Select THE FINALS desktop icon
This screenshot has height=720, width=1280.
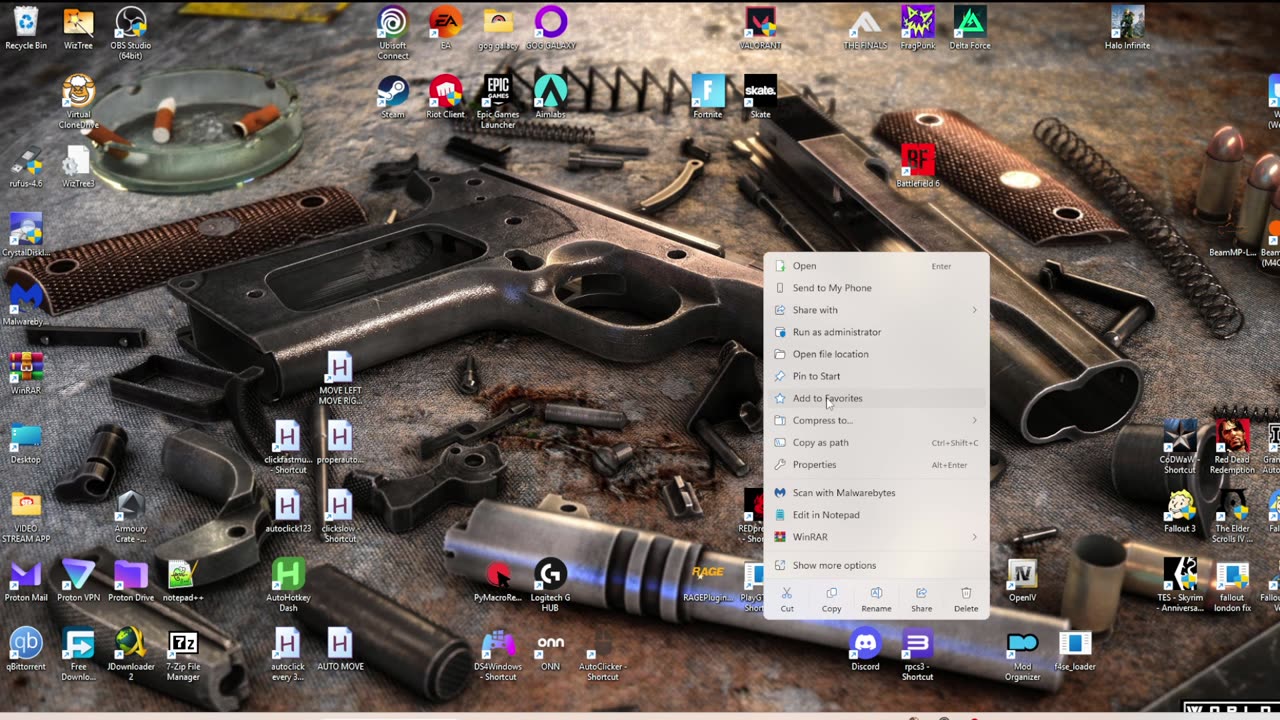865,28
